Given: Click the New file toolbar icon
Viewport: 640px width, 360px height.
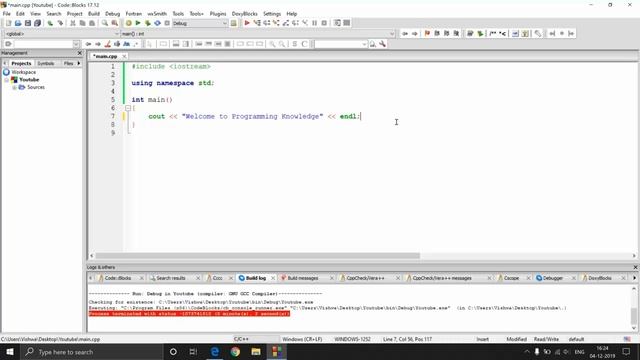Looking at the screenshot, I should [x=8, y=23].
